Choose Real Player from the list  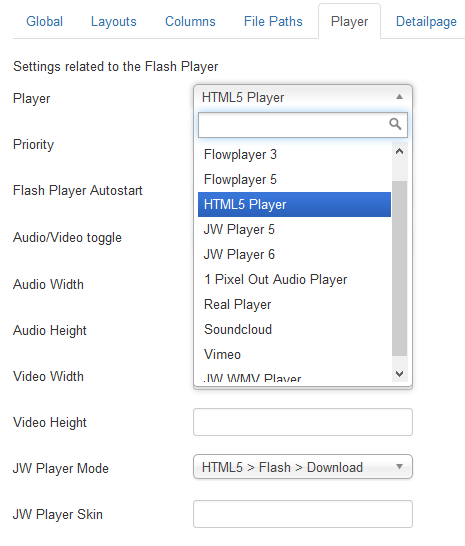pyautogui.click(x=294, y=304)
